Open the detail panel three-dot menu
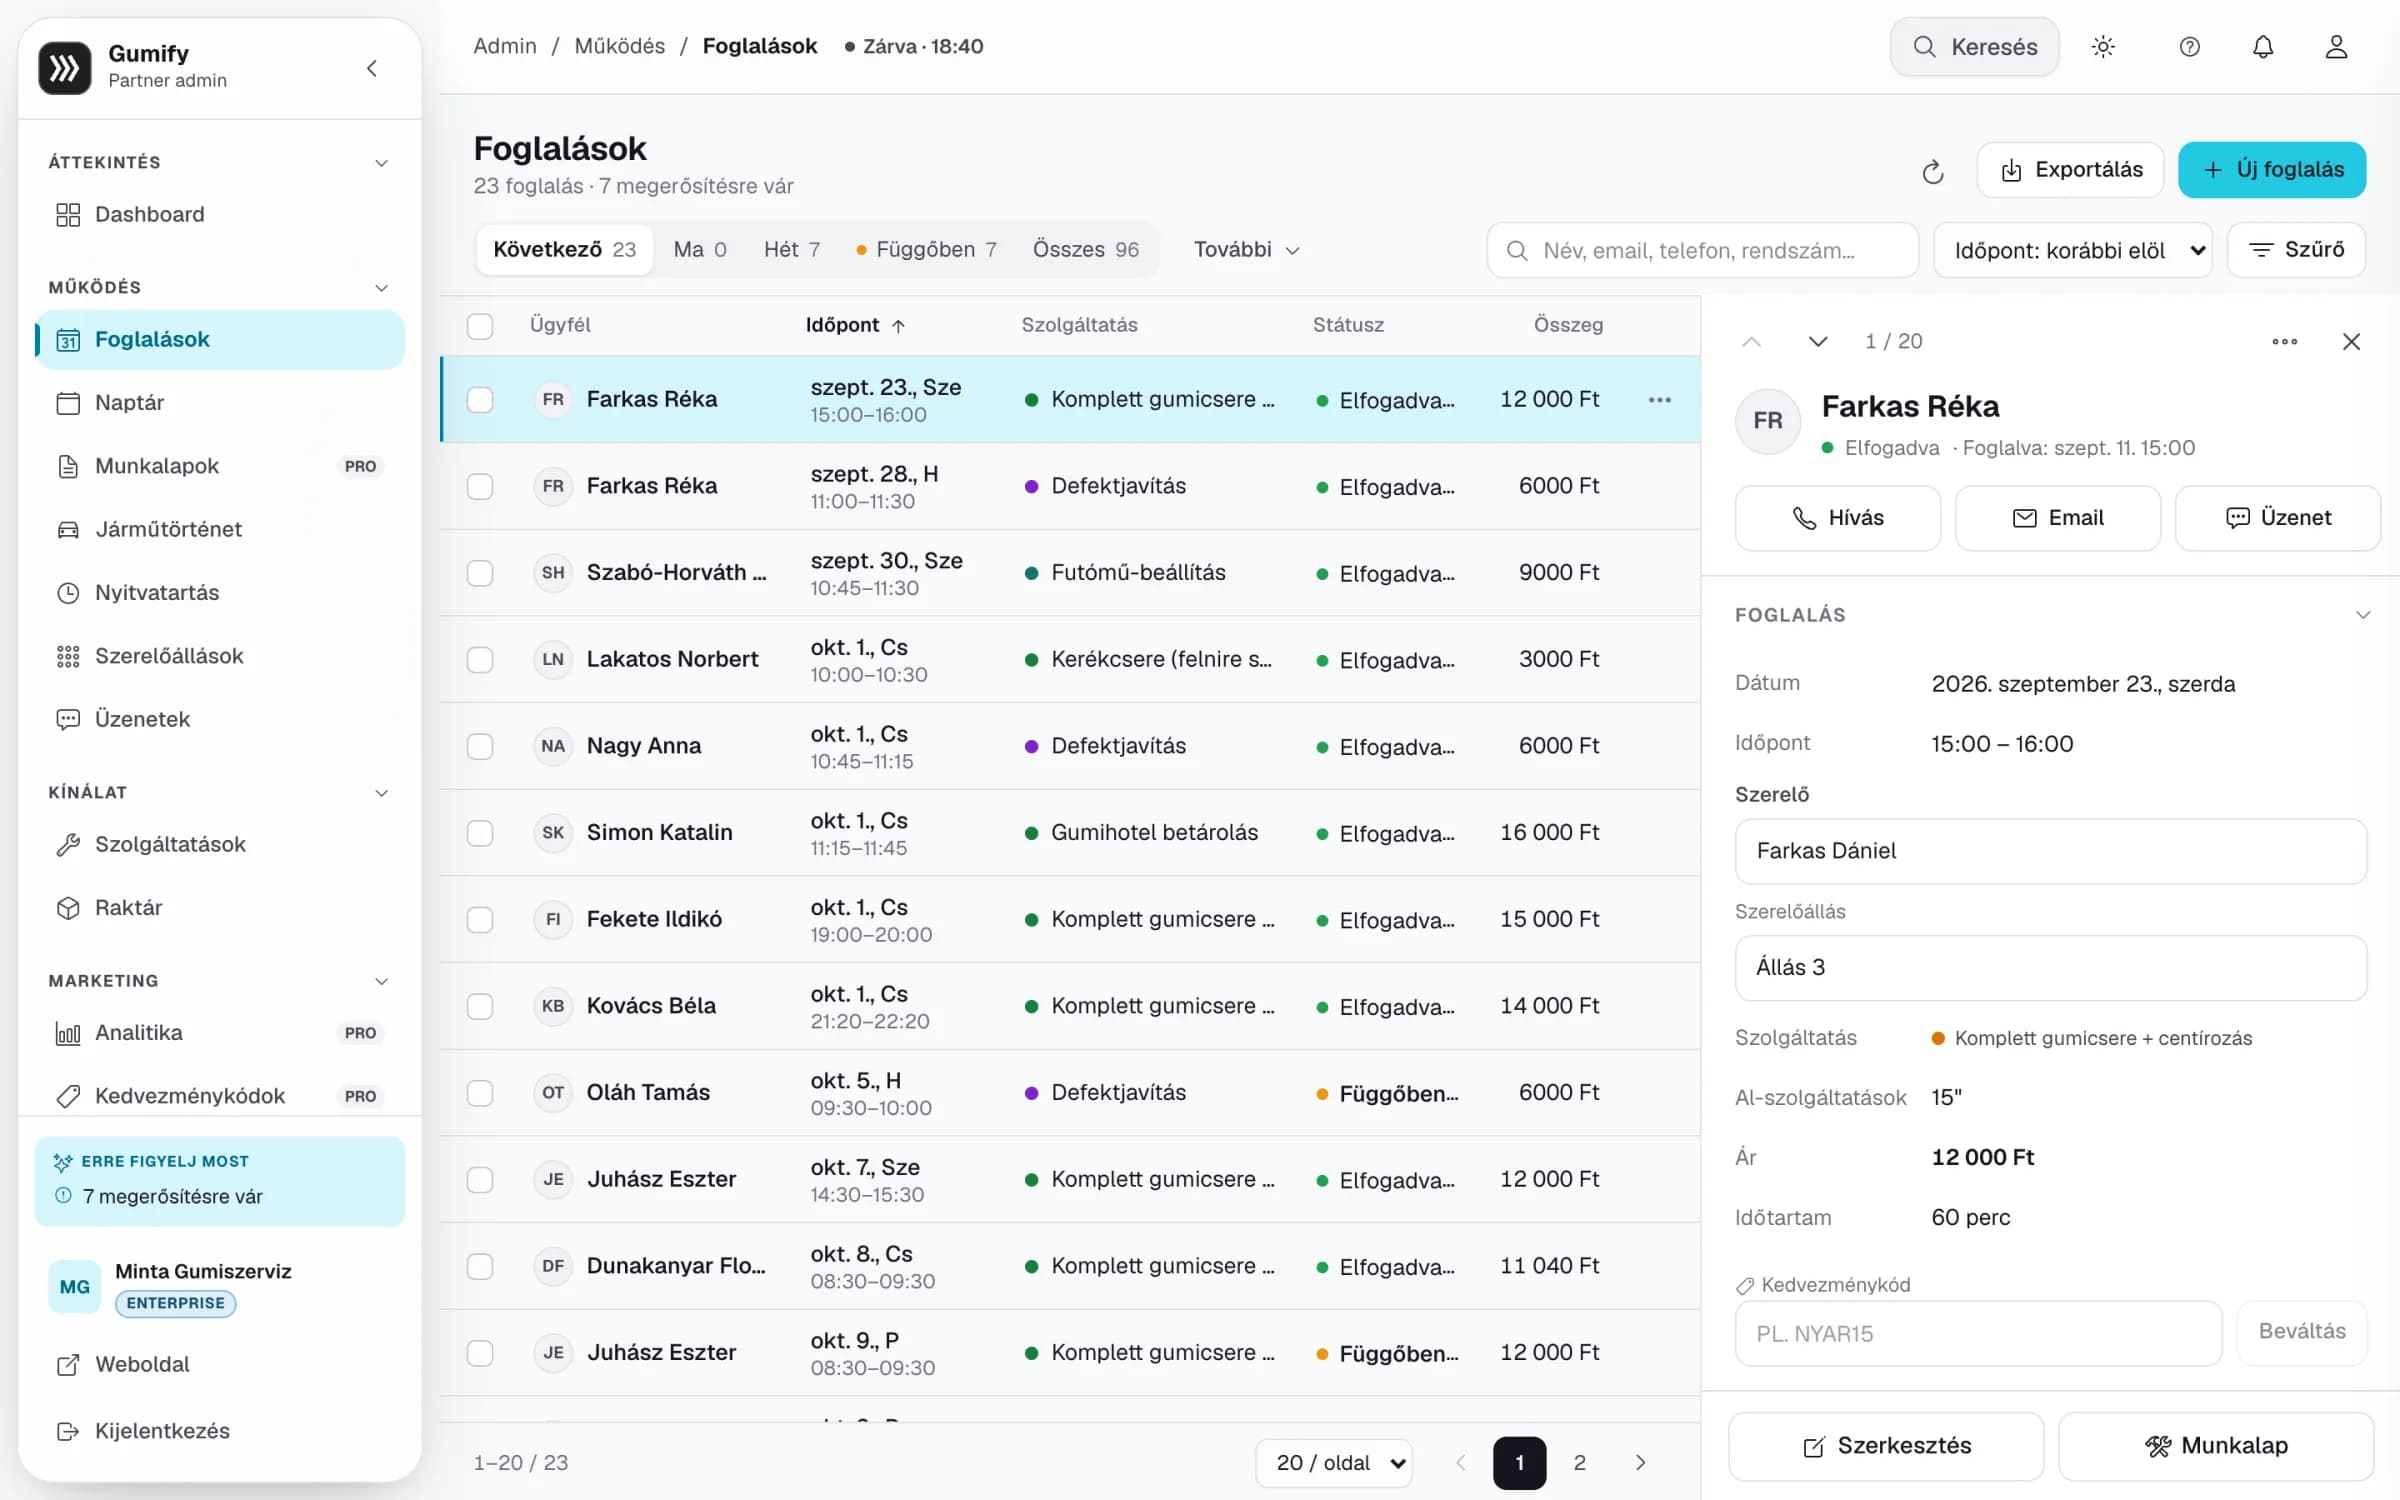The image size is (2400, 1500). [2285, 342]
